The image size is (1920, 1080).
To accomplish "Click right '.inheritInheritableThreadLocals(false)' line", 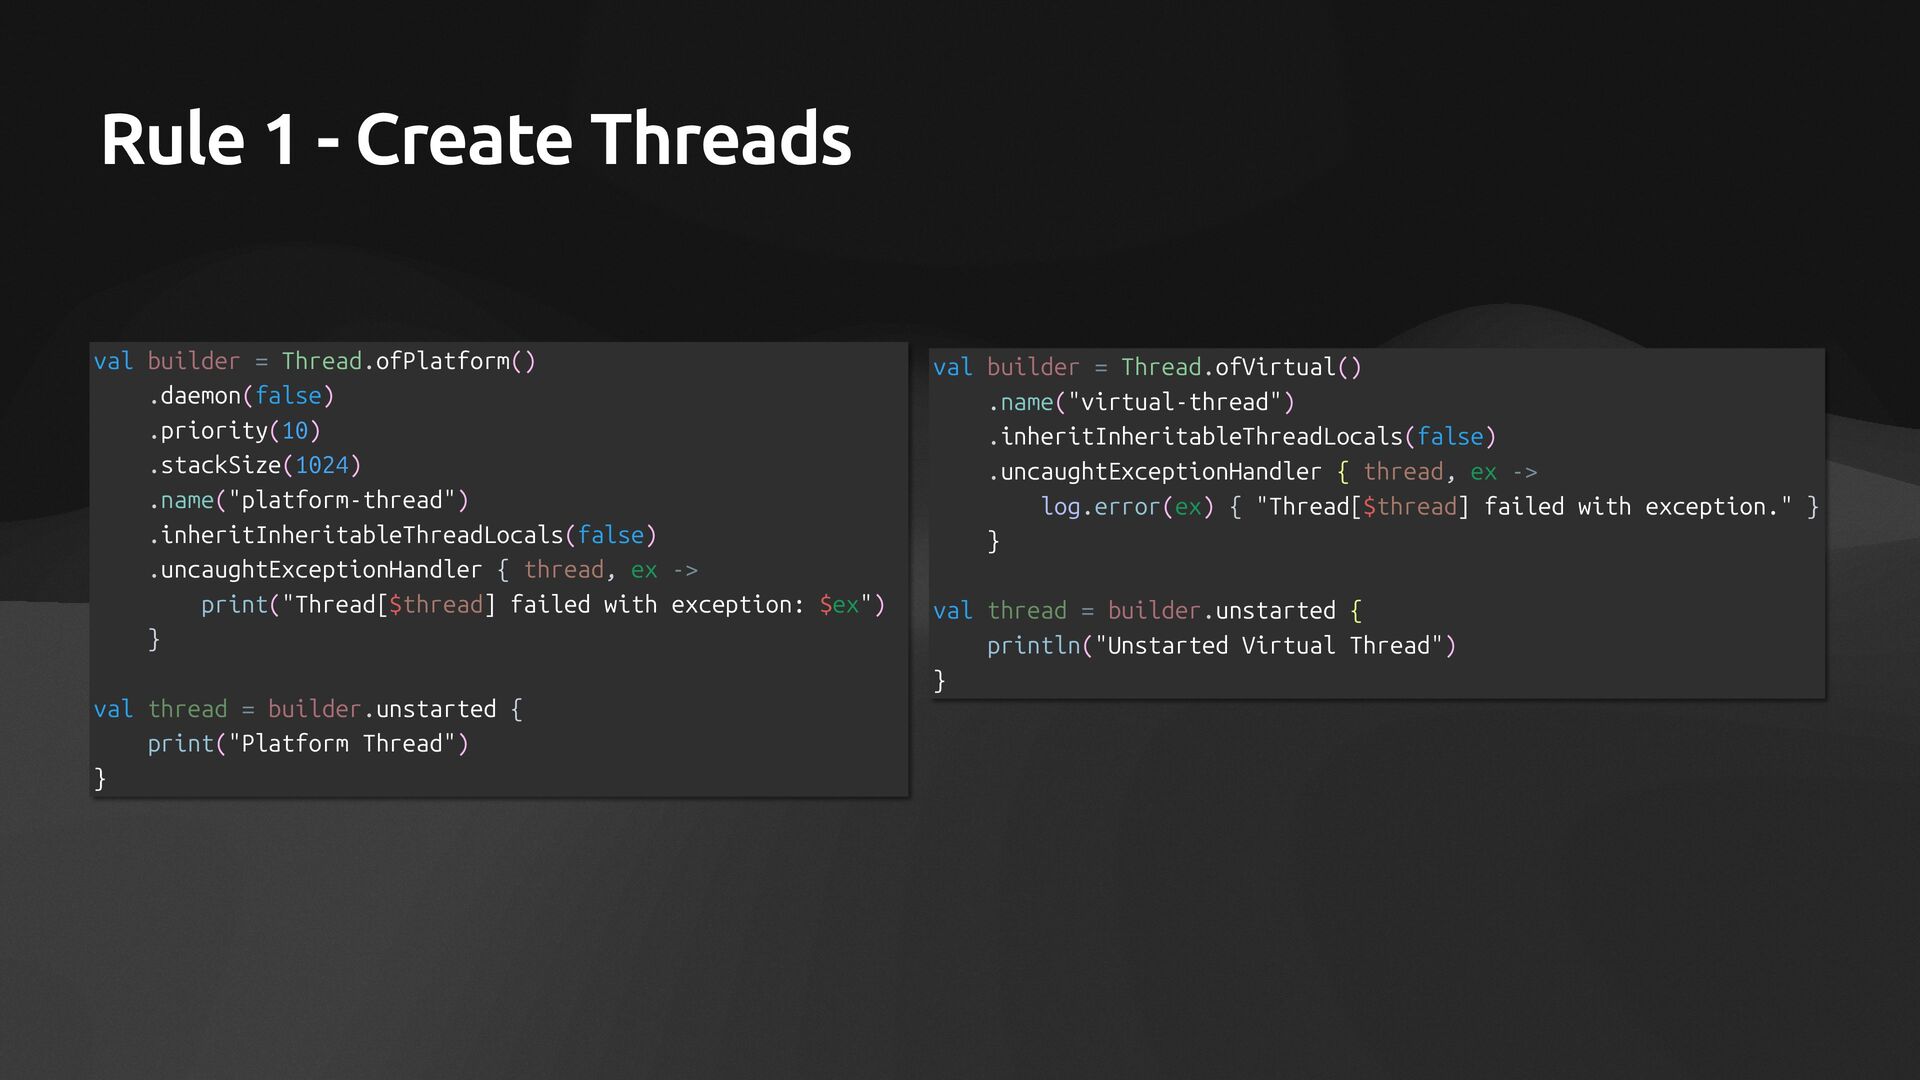I will tap(1241, 437).
